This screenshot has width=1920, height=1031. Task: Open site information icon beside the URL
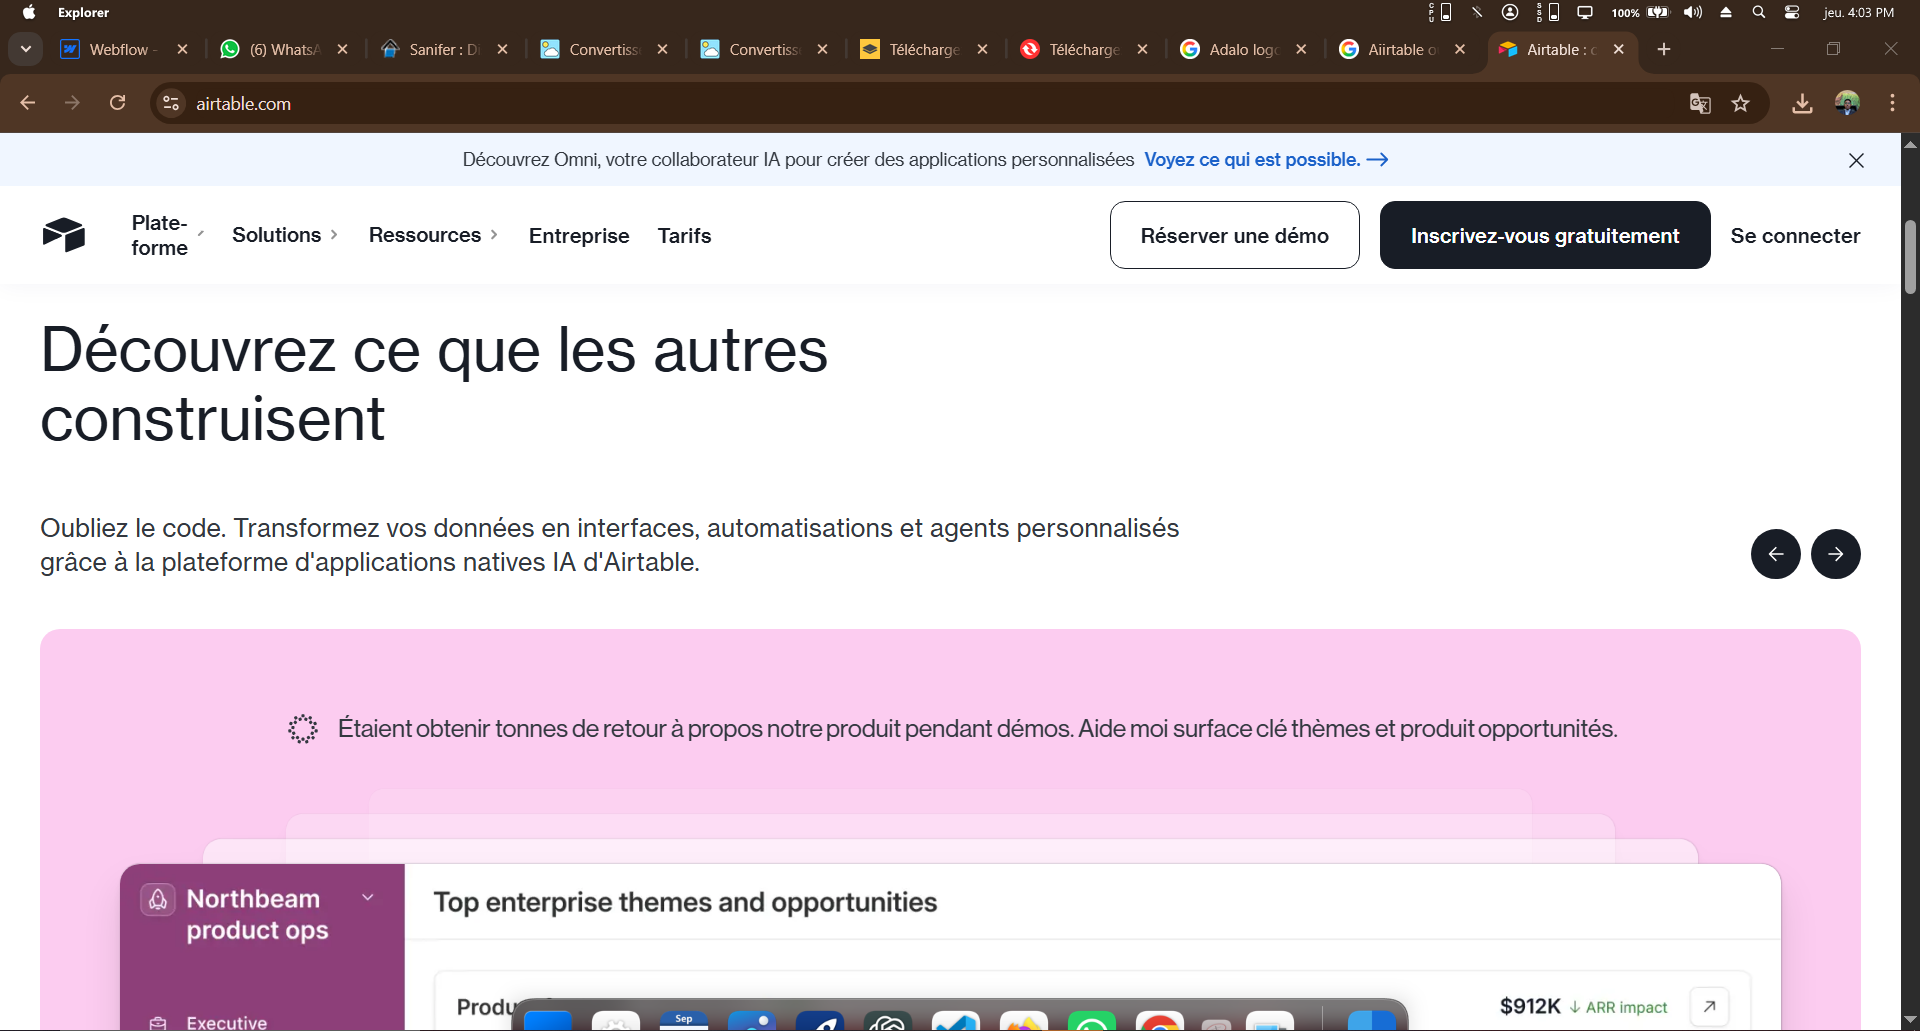coord(172,103)
